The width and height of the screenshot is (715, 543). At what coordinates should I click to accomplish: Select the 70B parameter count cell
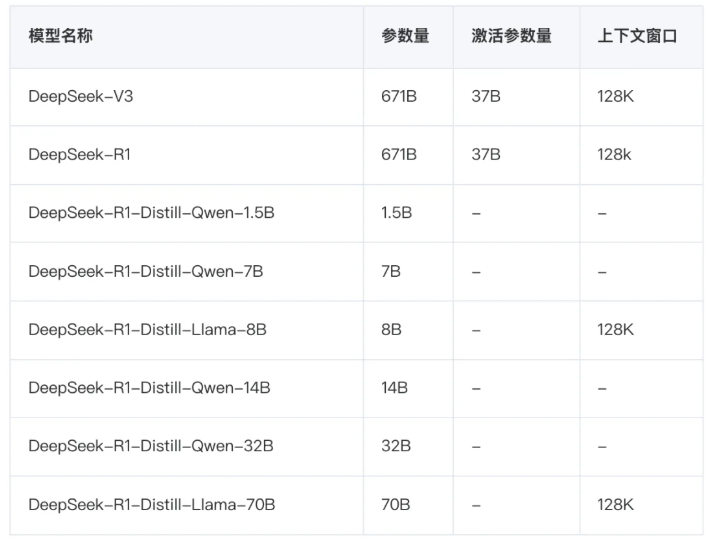point(396,505)
